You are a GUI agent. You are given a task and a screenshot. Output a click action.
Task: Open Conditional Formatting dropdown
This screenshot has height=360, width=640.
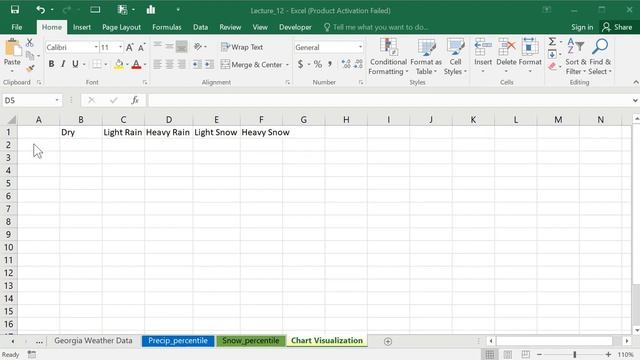pos(388,57)
